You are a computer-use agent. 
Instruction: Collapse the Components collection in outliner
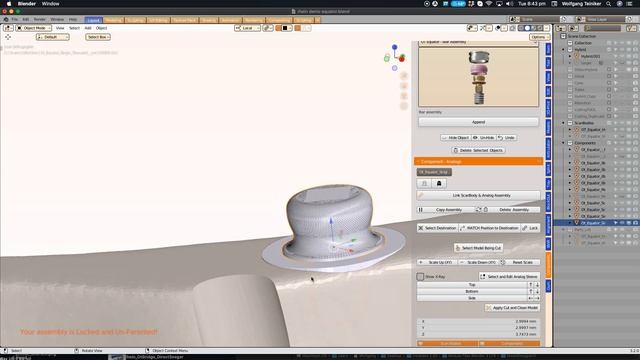tap(564, 143)
